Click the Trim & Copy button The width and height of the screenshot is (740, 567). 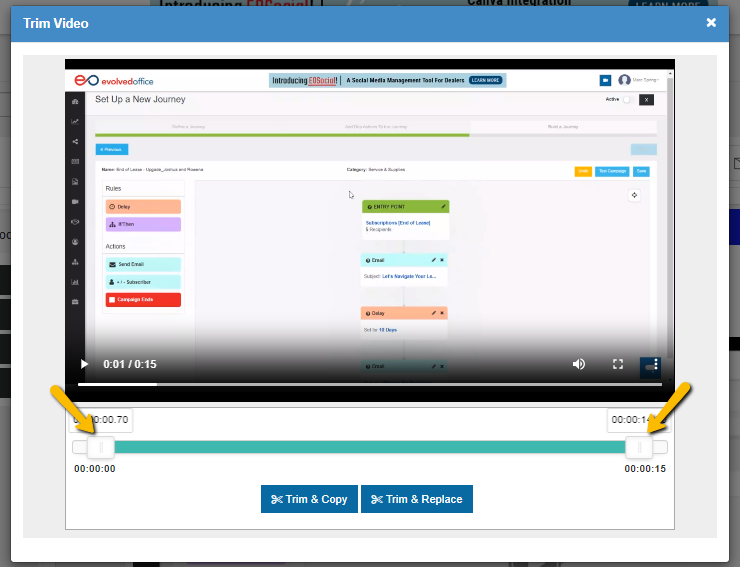click(309, 499)
